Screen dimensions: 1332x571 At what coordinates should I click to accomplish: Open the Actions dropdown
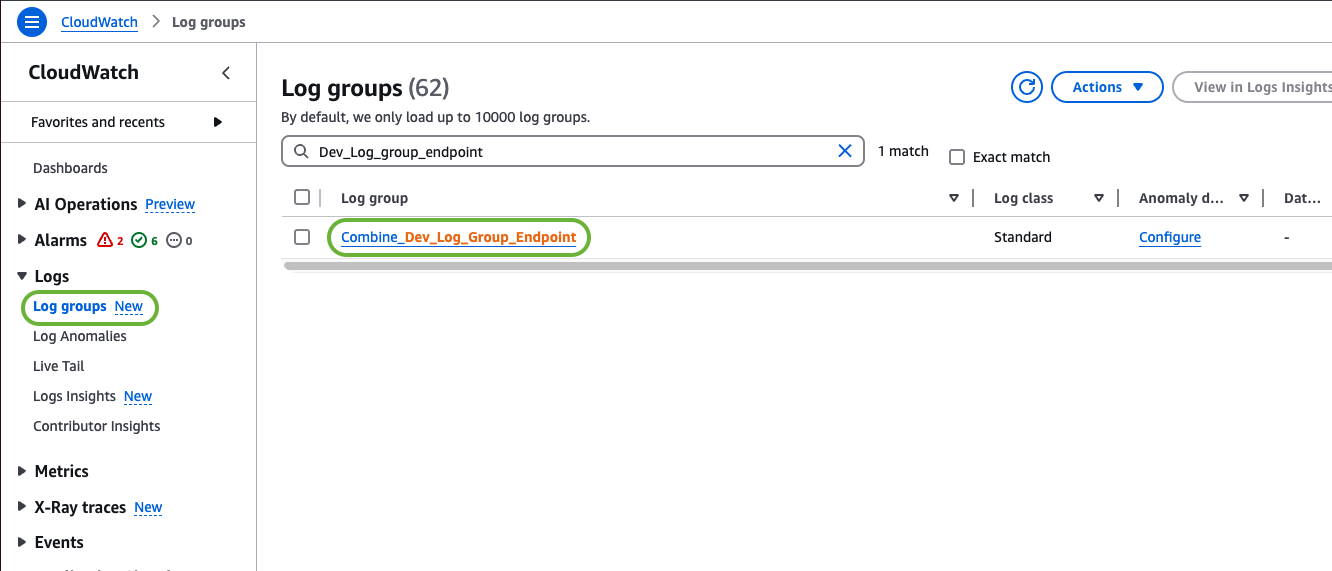point(1107,87)
